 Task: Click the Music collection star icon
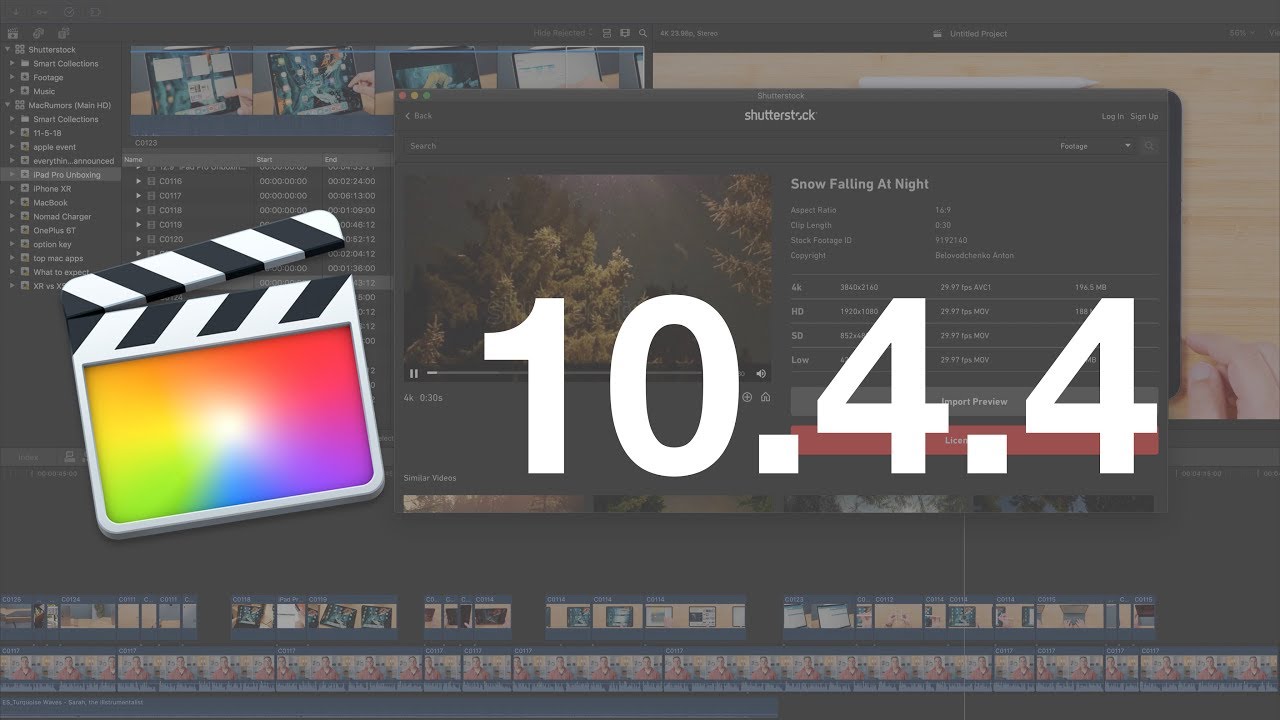point(25,91)
